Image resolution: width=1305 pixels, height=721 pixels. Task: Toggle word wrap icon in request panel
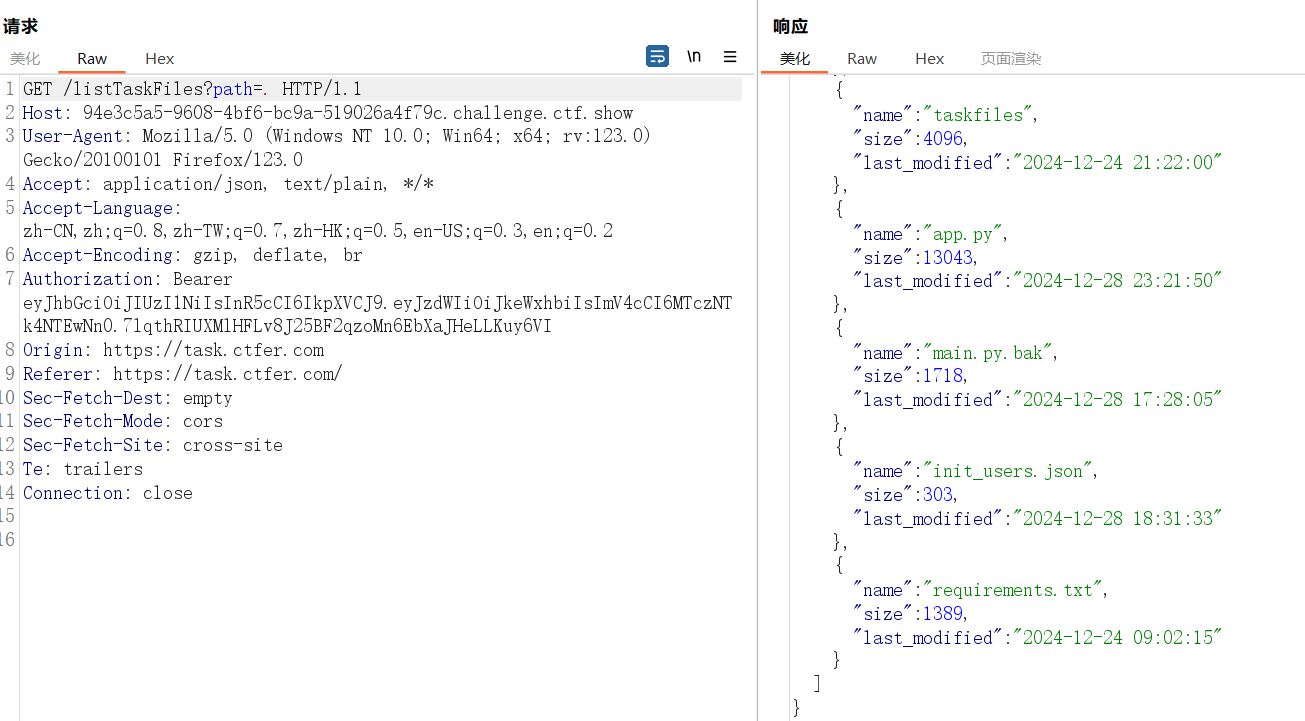[x=657, y=57]
